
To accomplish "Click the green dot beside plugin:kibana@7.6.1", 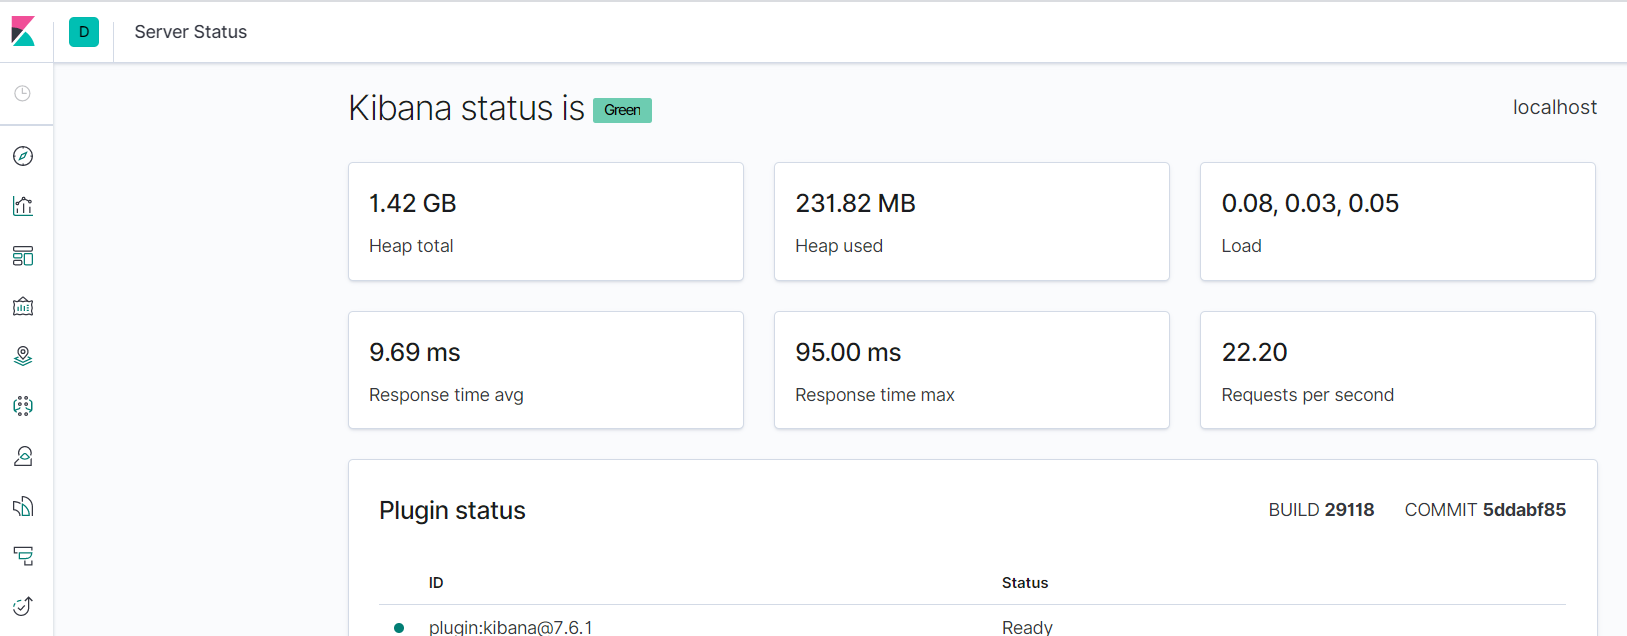I will 399,628.
